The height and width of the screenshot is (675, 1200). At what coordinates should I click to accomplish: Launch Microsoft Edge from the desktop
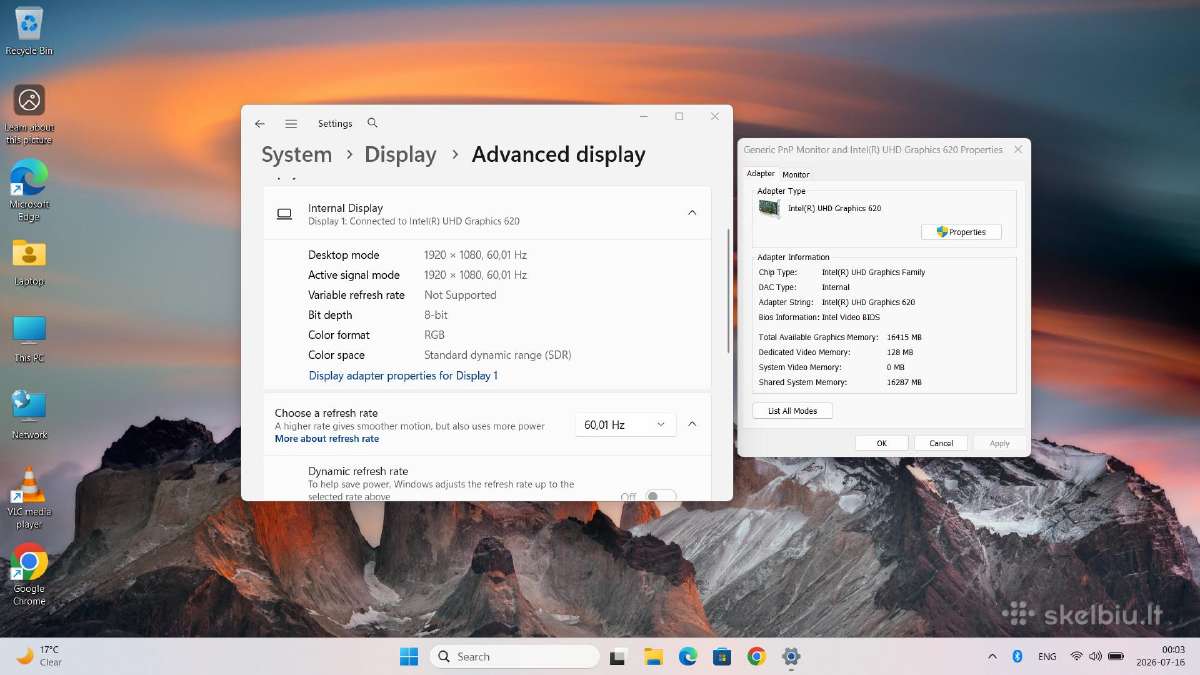(29, 189)
